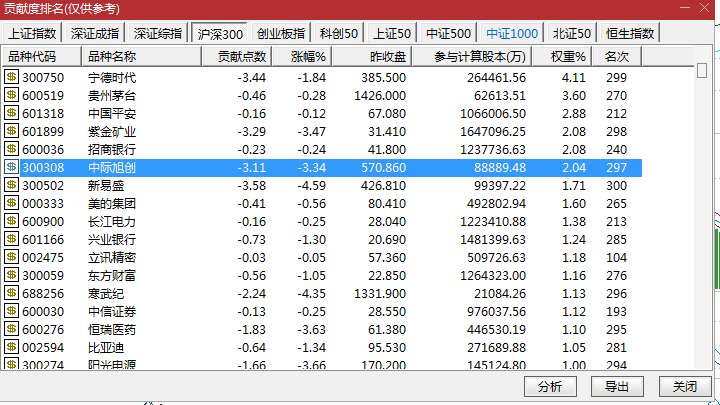The width and height of the screenshot is (720, 405).
Task: Open the 北证50 tab
Action: [572, 34]
